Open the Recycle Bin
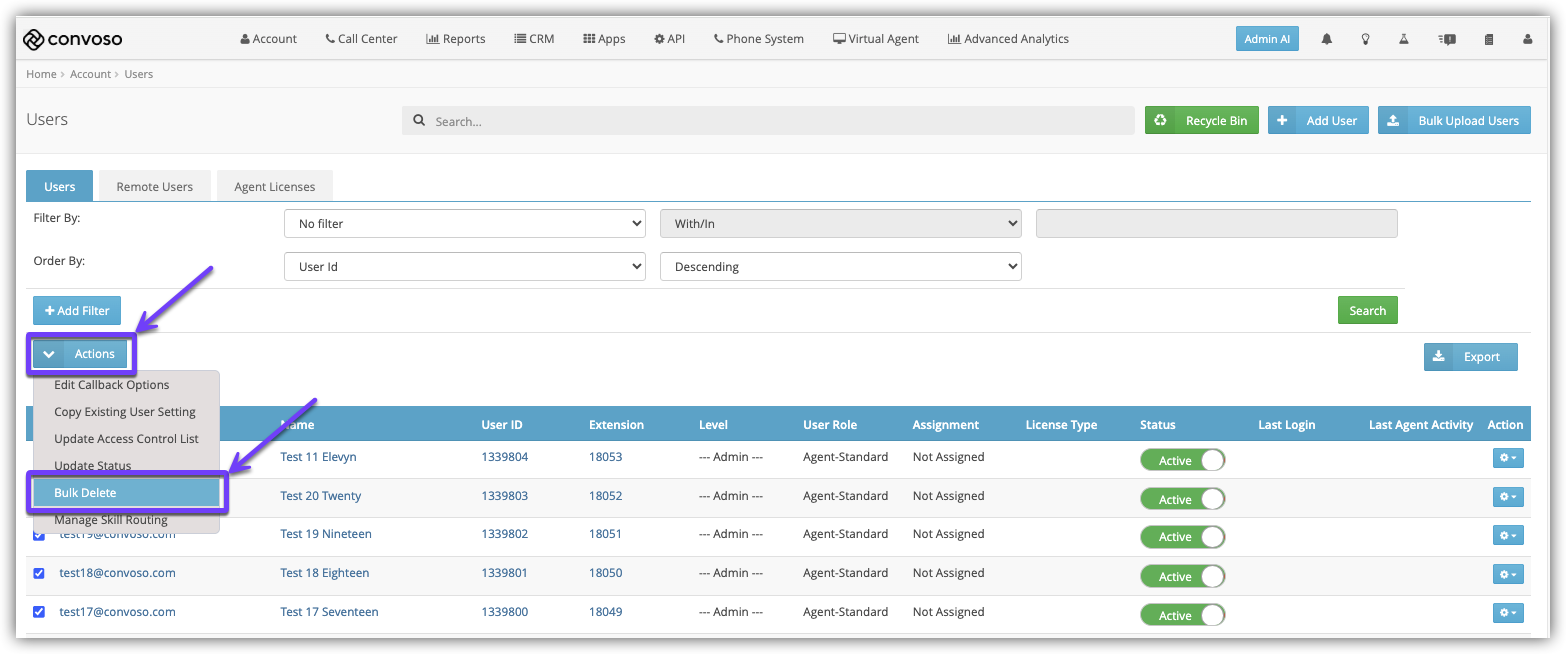Image resolution: width=1566 pixels, height=654 pixels. (x=1202, y=120)
